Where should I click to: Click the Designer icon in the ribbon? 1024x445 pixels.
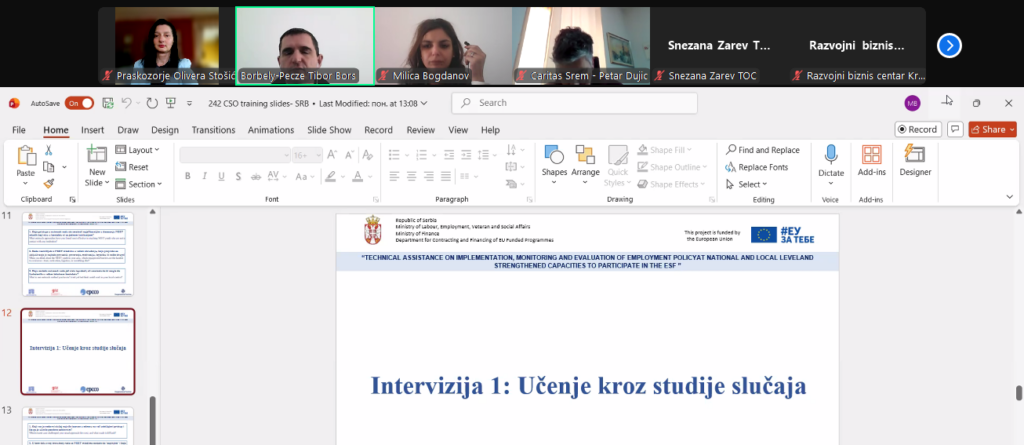tap(914, 160)
